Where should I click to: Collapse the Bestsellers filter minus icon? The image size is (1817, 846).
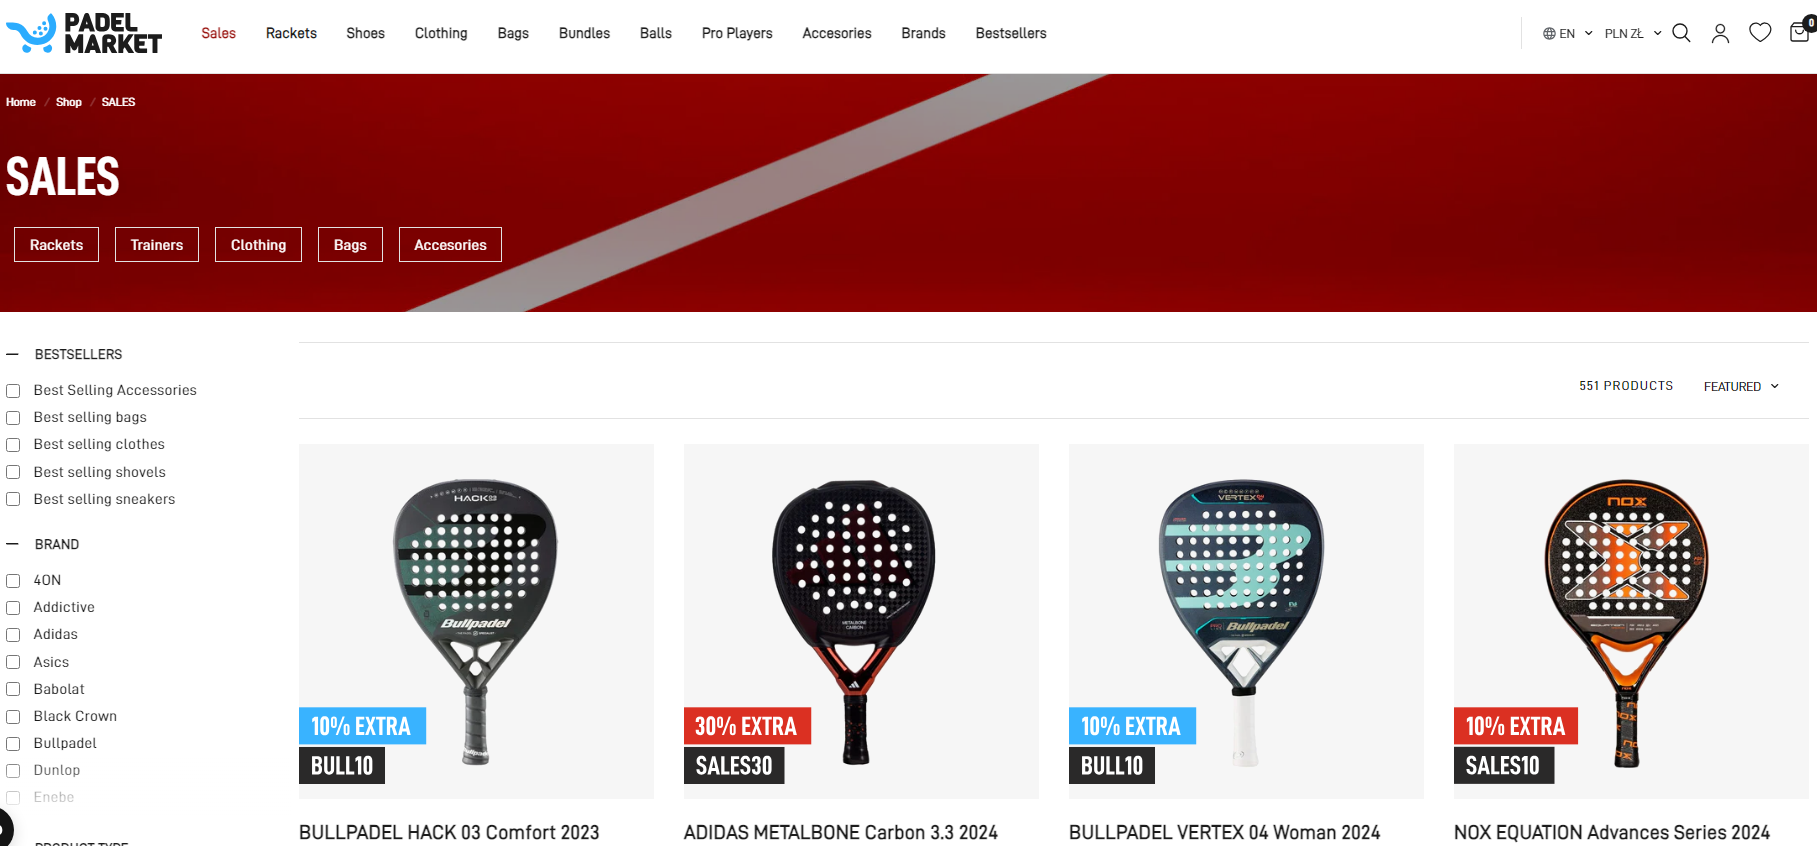[x=13, y=354]
